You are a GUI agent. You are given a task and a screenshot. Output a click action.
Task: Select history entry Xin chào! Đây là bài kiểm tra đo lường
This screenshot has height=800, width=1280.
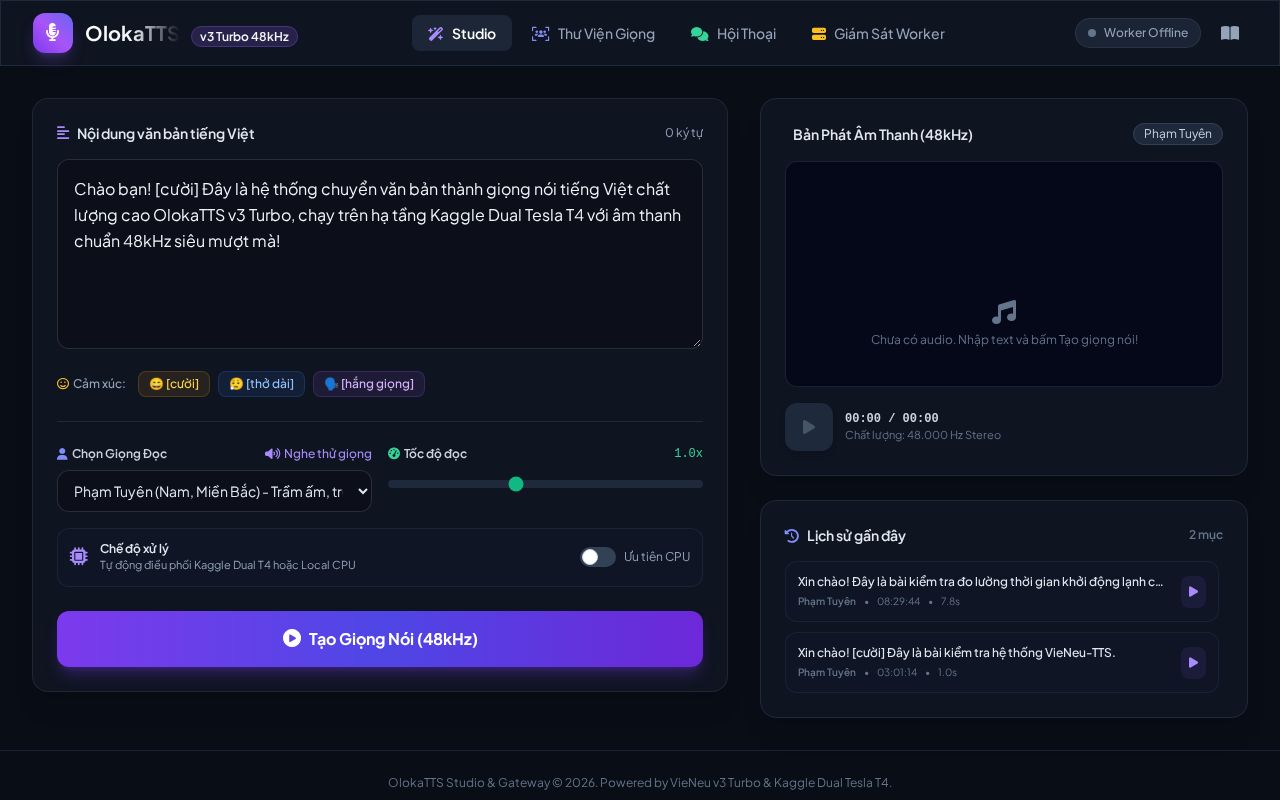(1002, 592)
